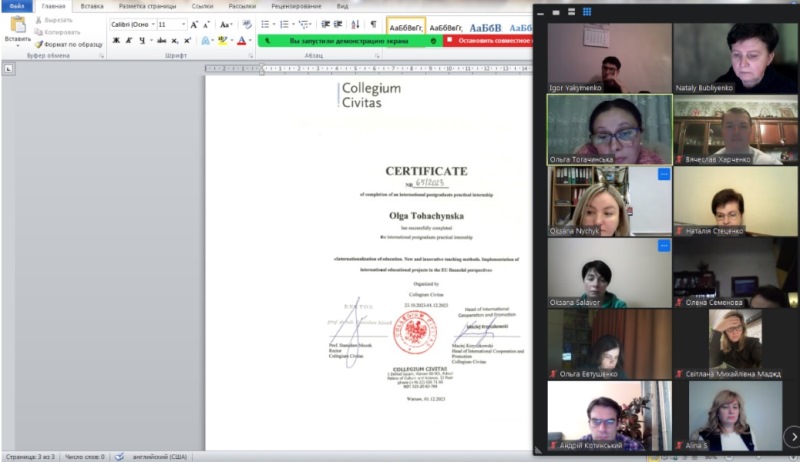The width and height of the screenshot is (800, 462).
Task: Click the red stop screen sharing button
Action: tap(487, 41)
